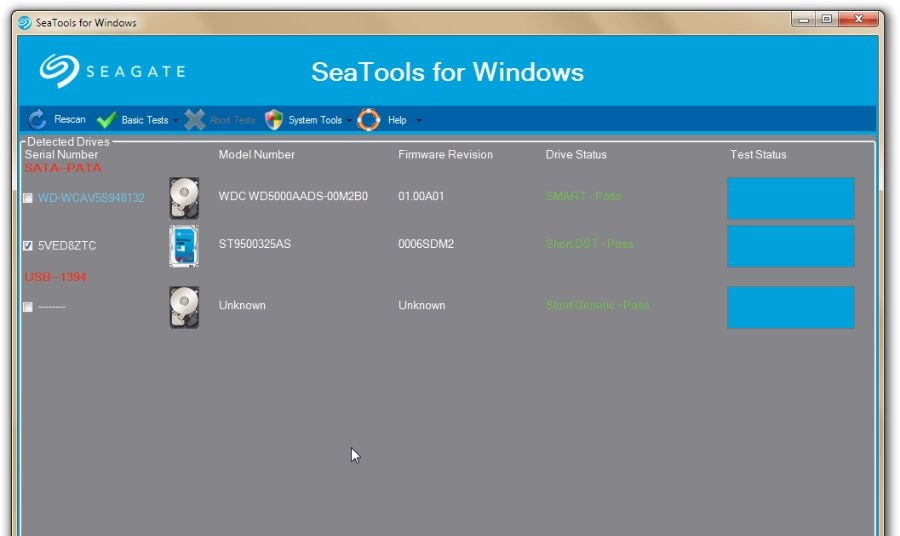The image size is (900, 536).
Task: Click the ST9500325AS Seagate drive icon
Action: (184, 245)
